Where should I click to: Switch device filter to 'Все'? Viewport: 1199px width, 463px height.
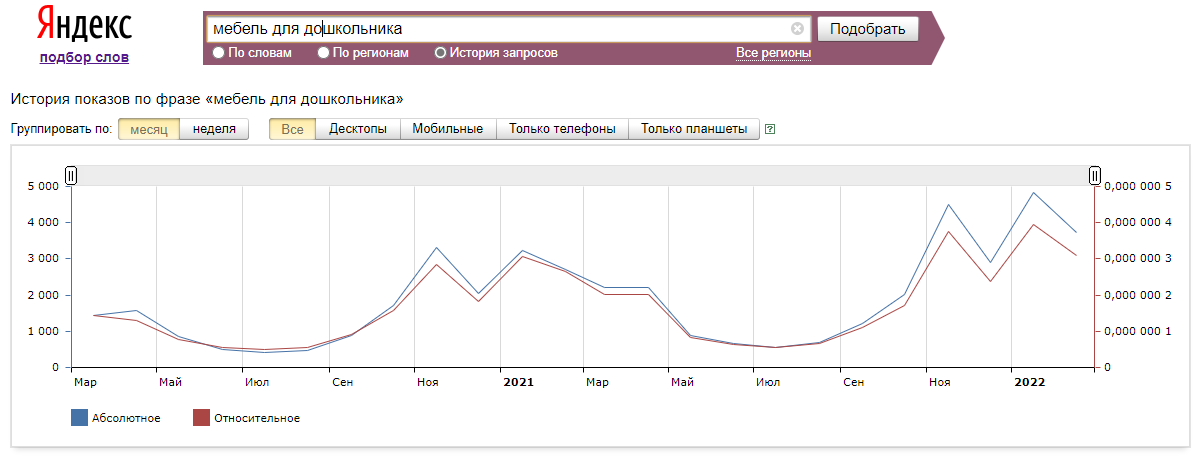(x=292, y=129)
